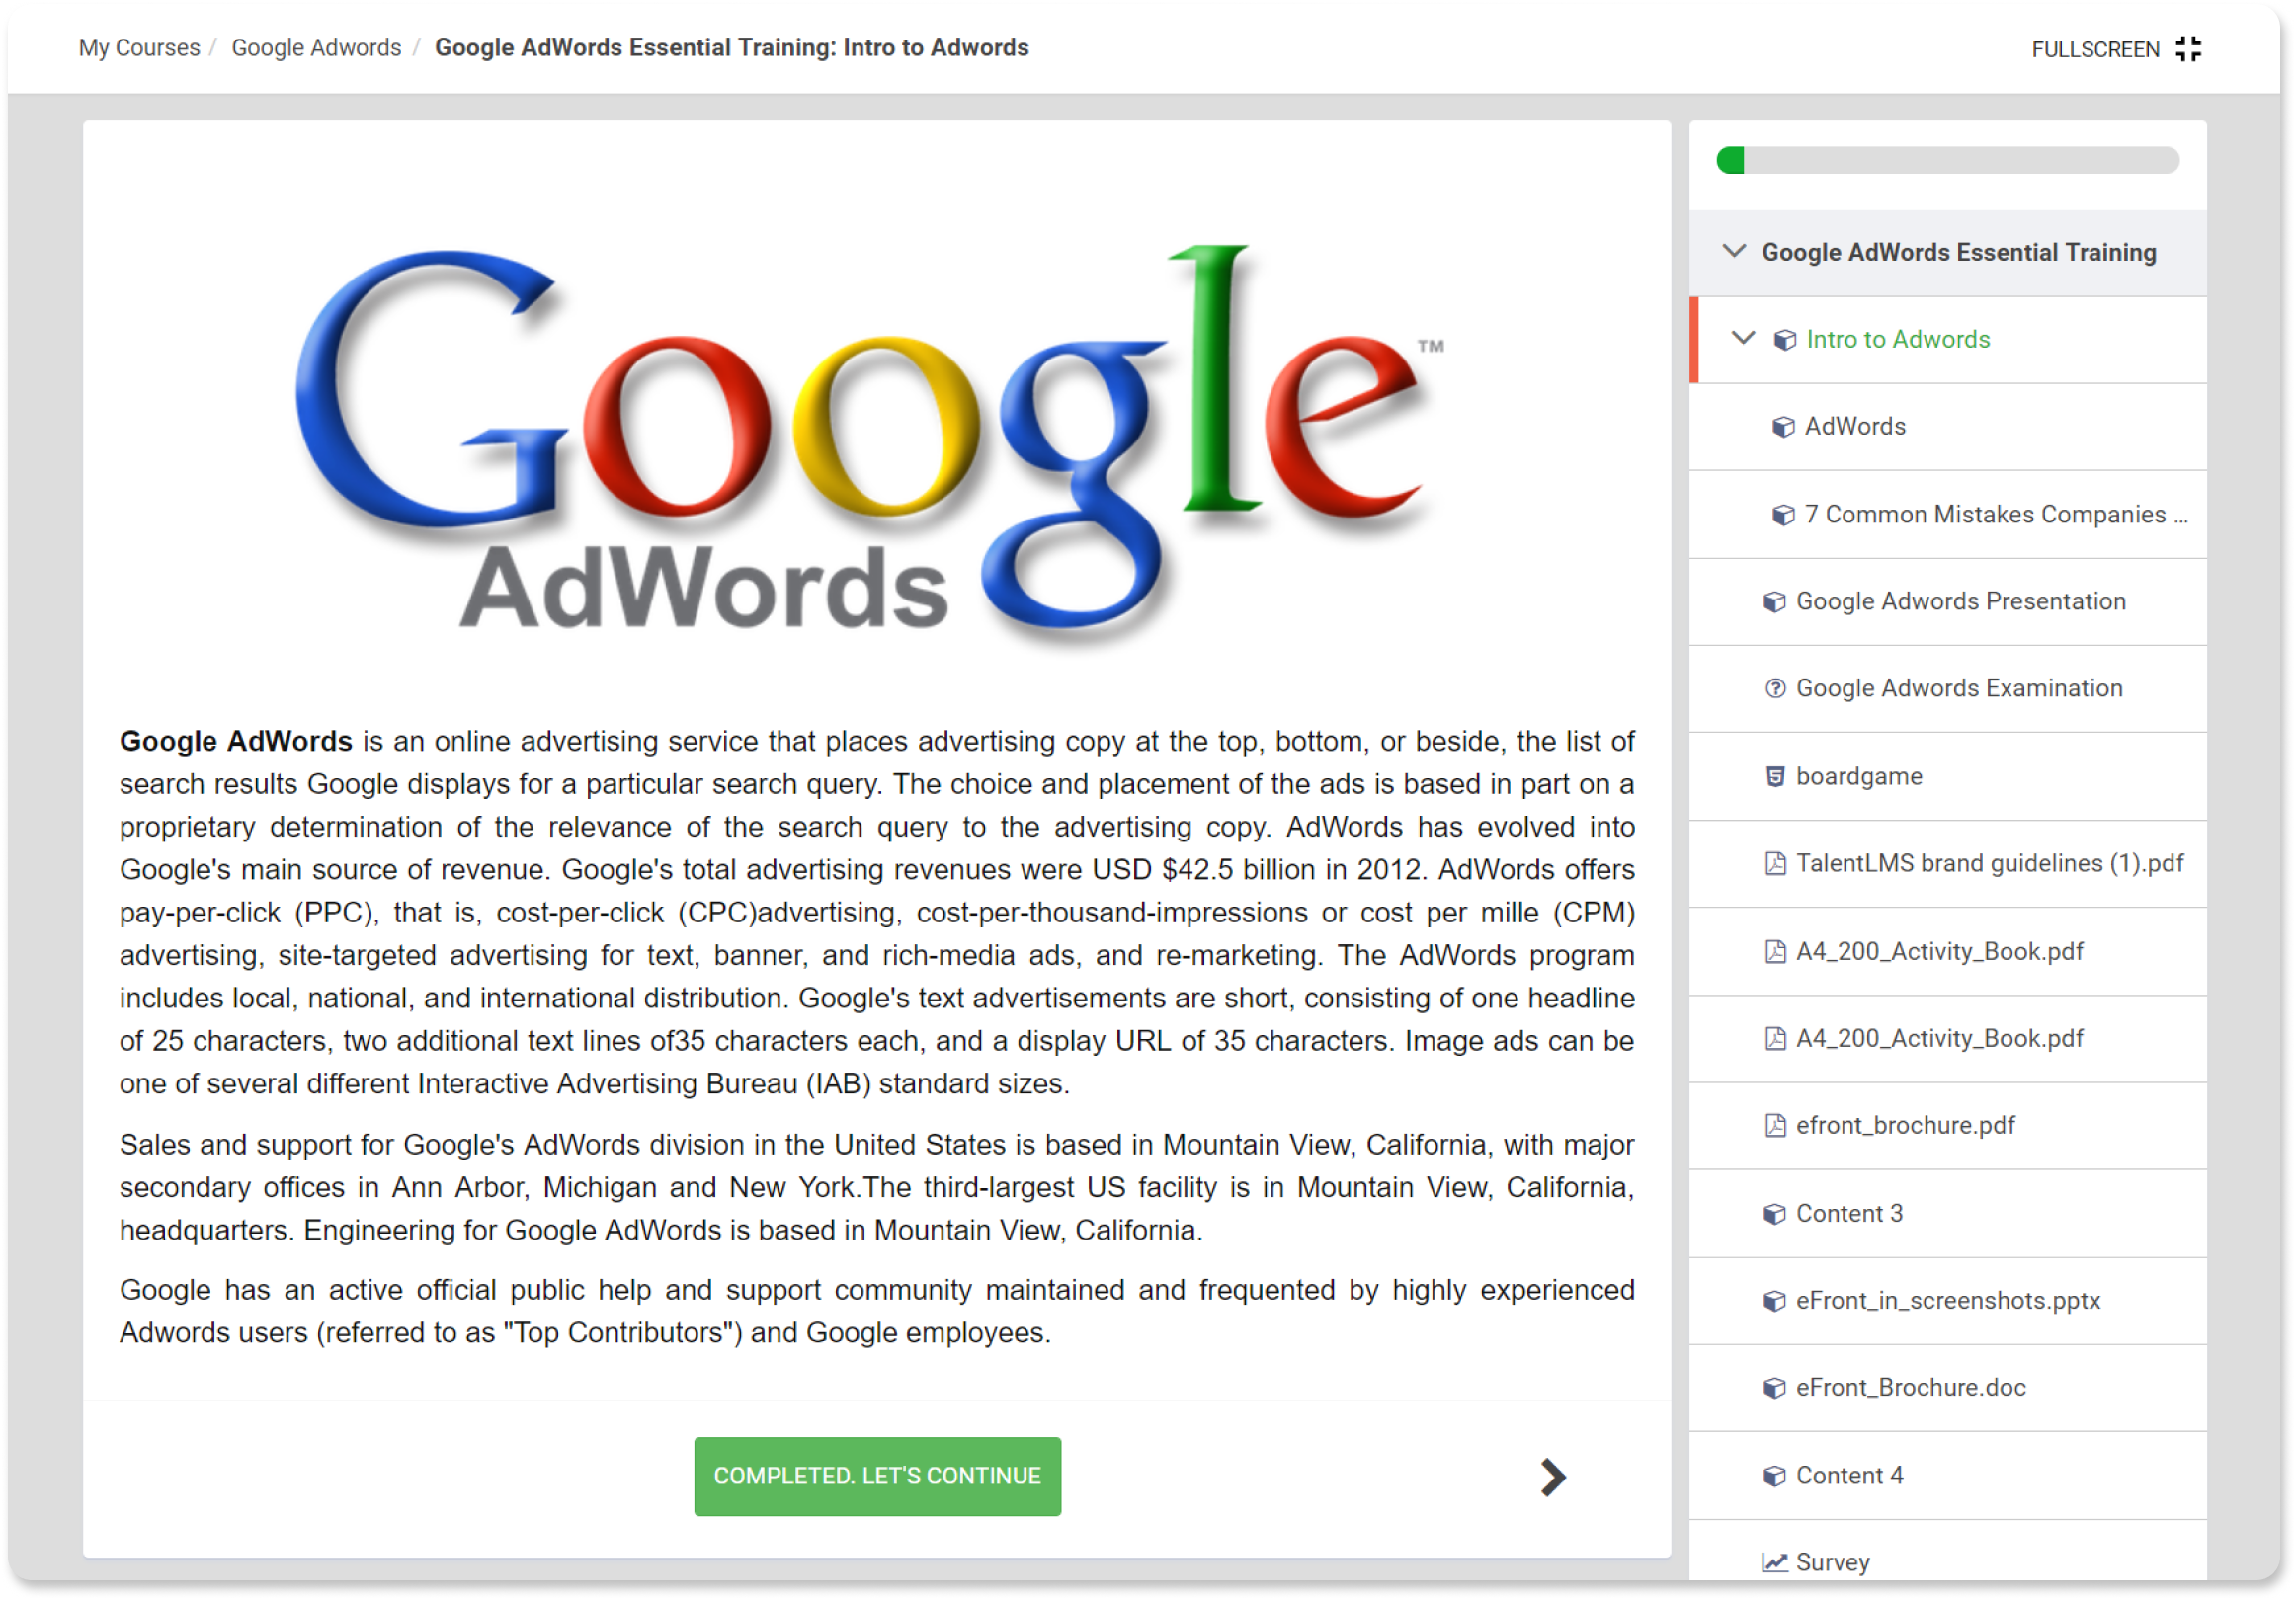
Task: Click the cube icon beside Intro to Adwords
Action: [1784, 340]
